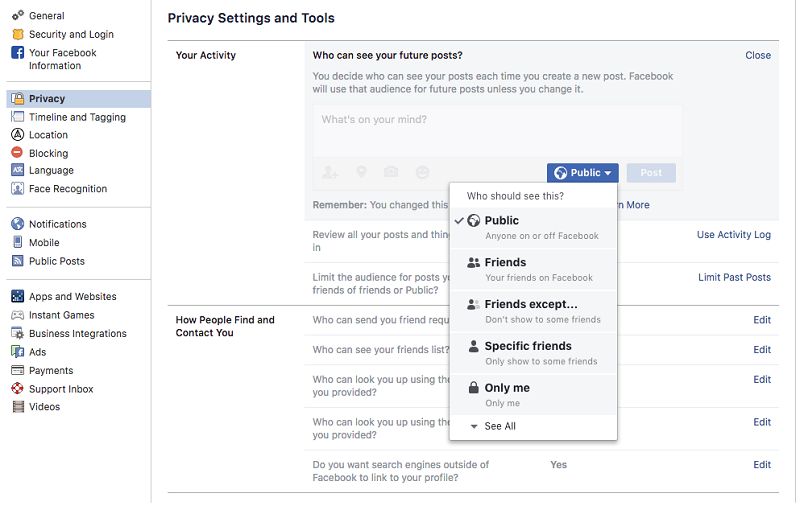Click the check-in location pin icon

(362, 173)
